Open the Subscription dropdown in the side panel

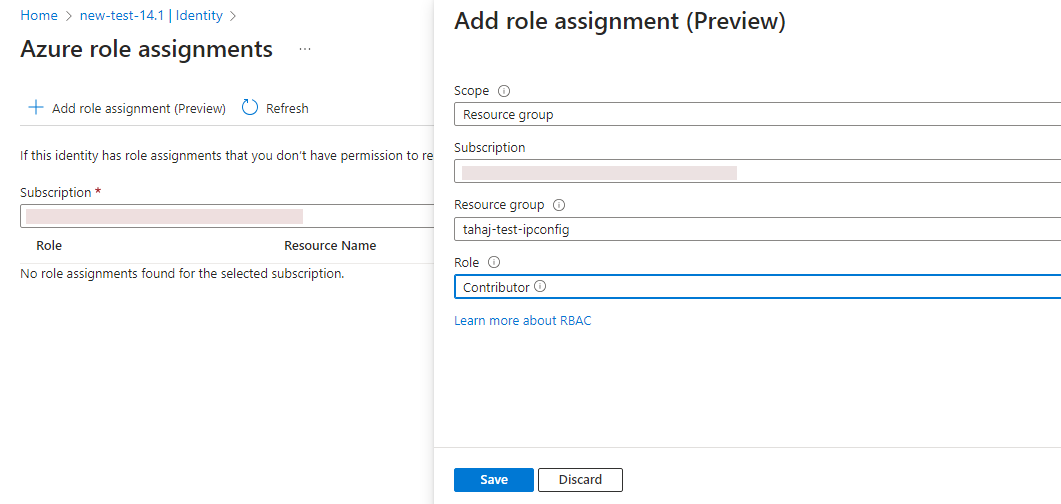pyautogui.click(x=757, y=172)
